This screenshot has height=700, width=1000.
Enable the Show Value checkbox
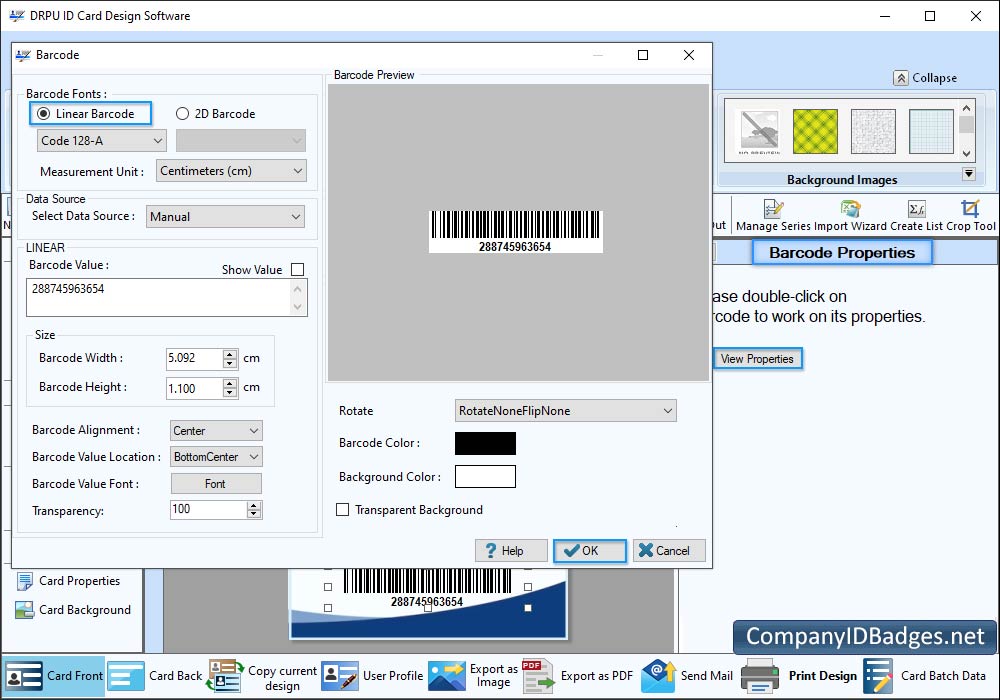click(297, 270)
